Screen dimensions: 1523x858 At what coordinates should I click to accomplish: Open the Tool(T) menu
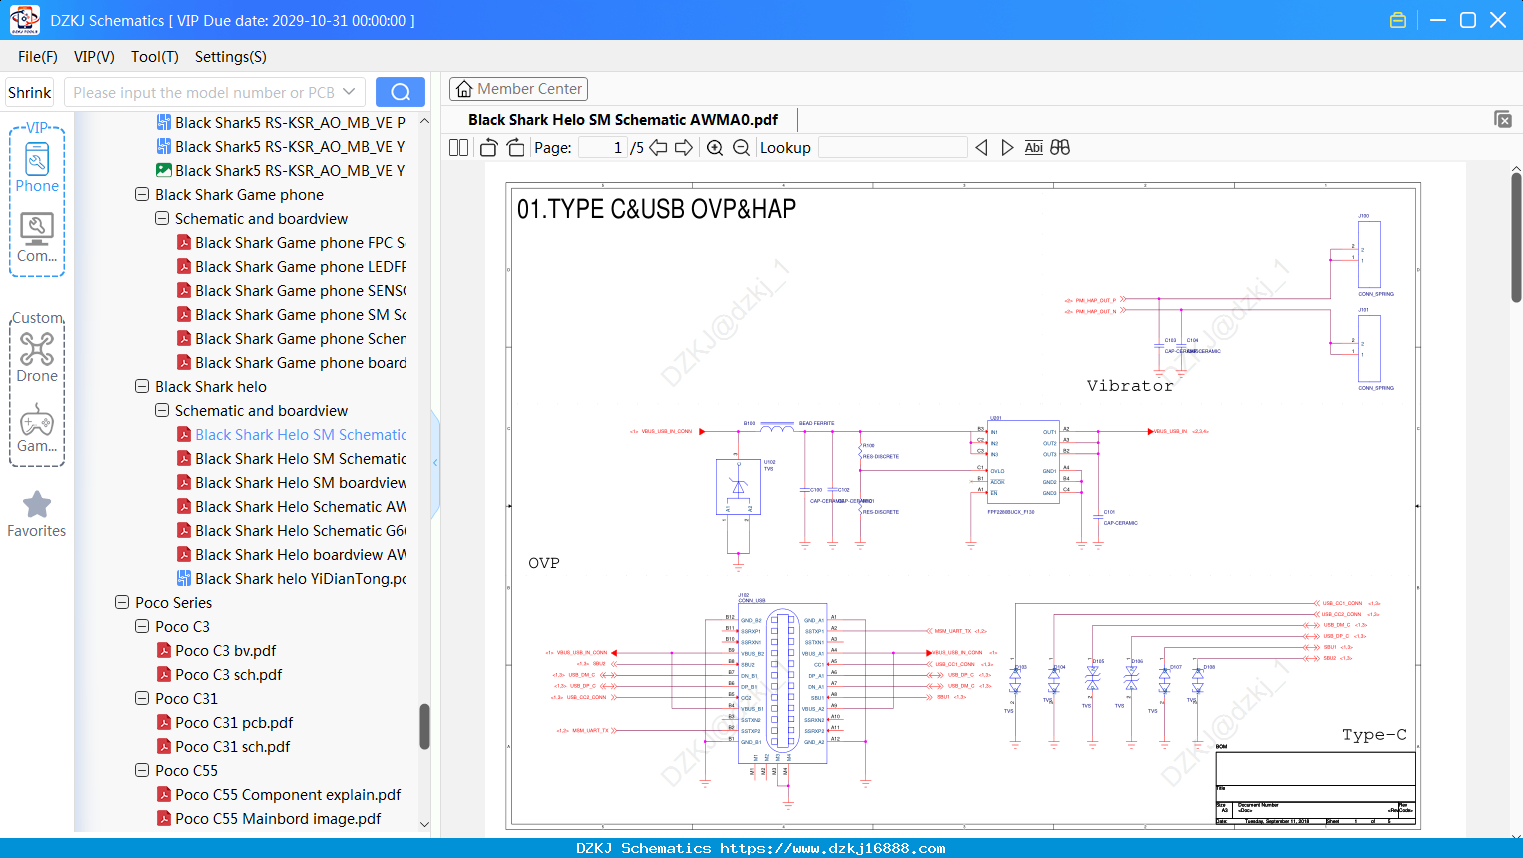pos(155,57)
